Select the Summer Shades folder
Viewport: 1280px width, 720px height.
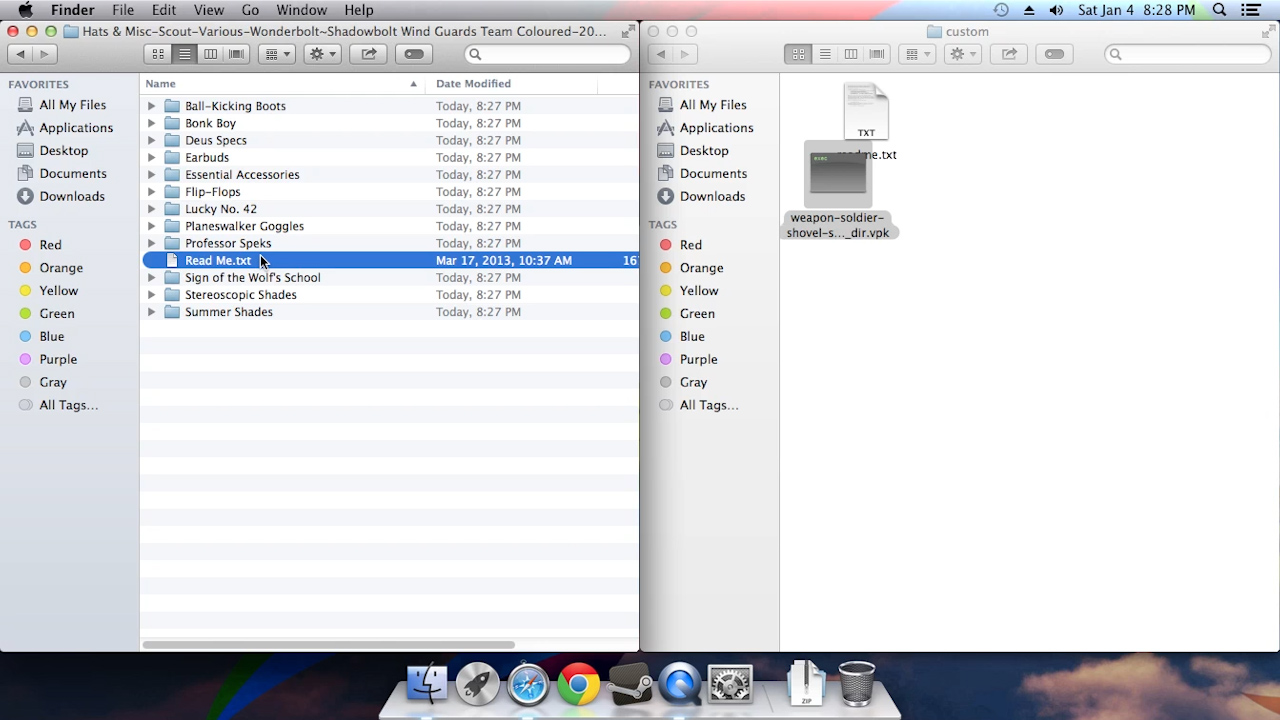point(390,312)
